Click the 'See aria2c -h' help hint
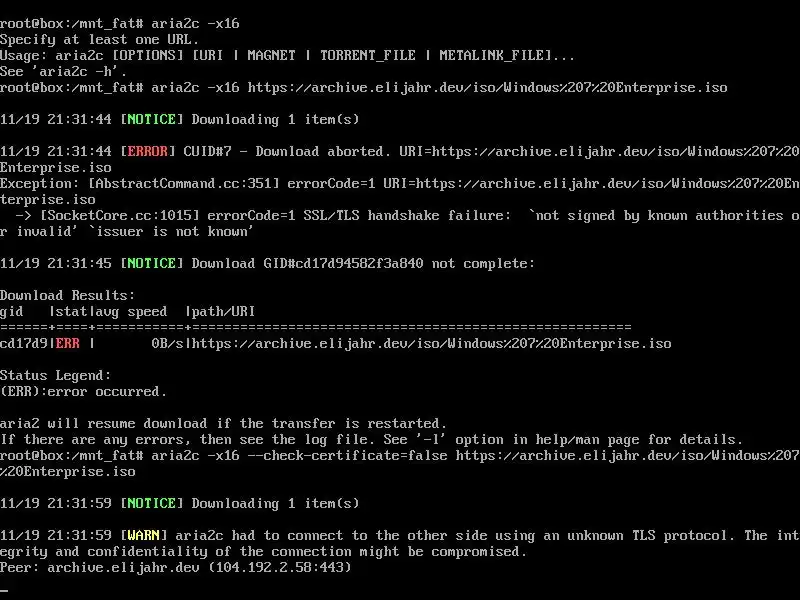800x600 pixels. (63, 71)
